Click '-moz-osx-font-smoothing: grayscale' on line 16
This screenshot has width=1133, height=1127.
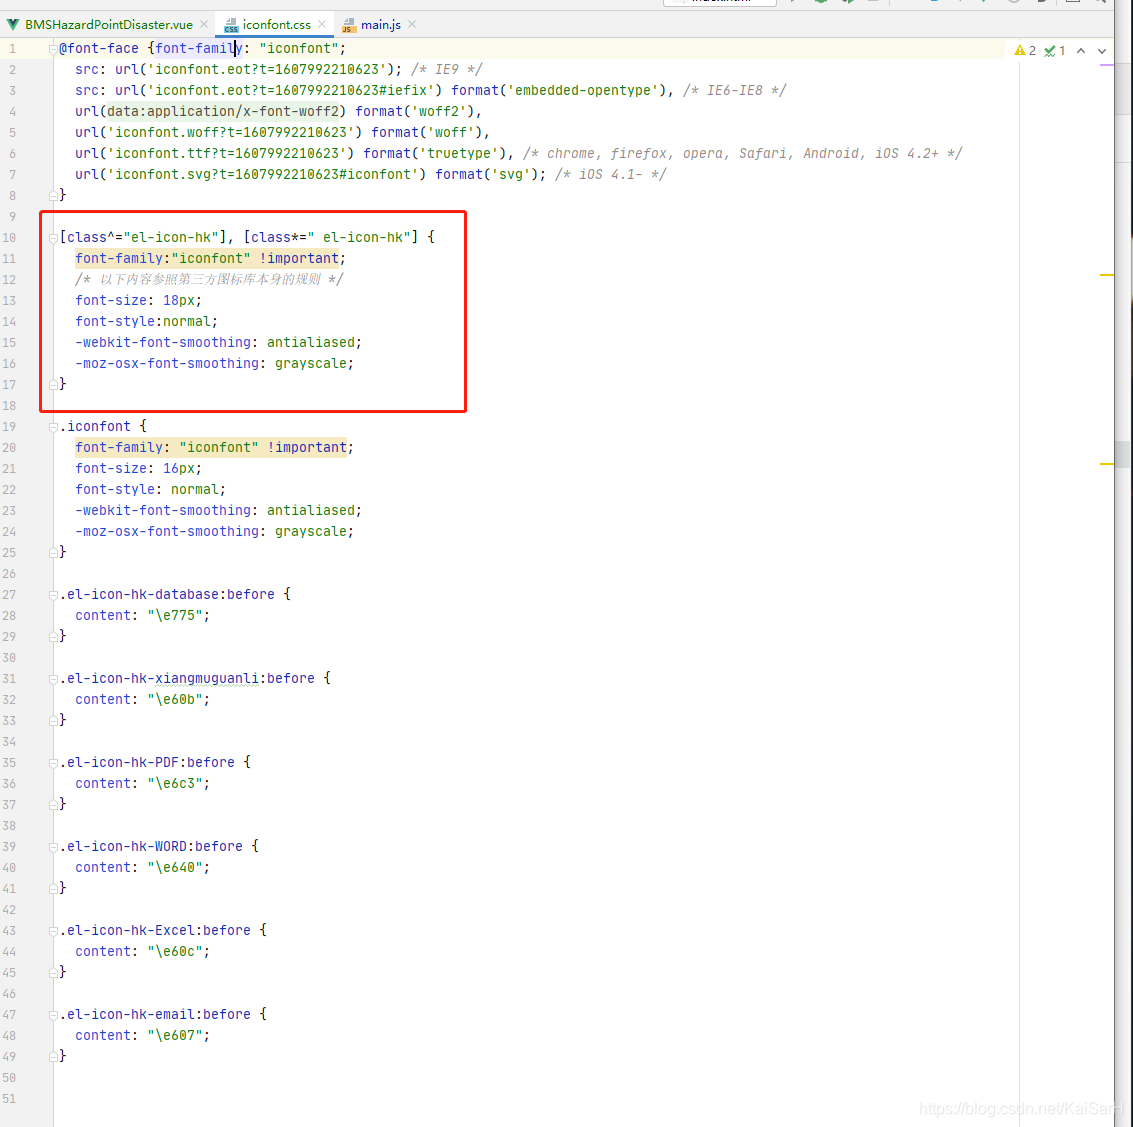(211, 363)
